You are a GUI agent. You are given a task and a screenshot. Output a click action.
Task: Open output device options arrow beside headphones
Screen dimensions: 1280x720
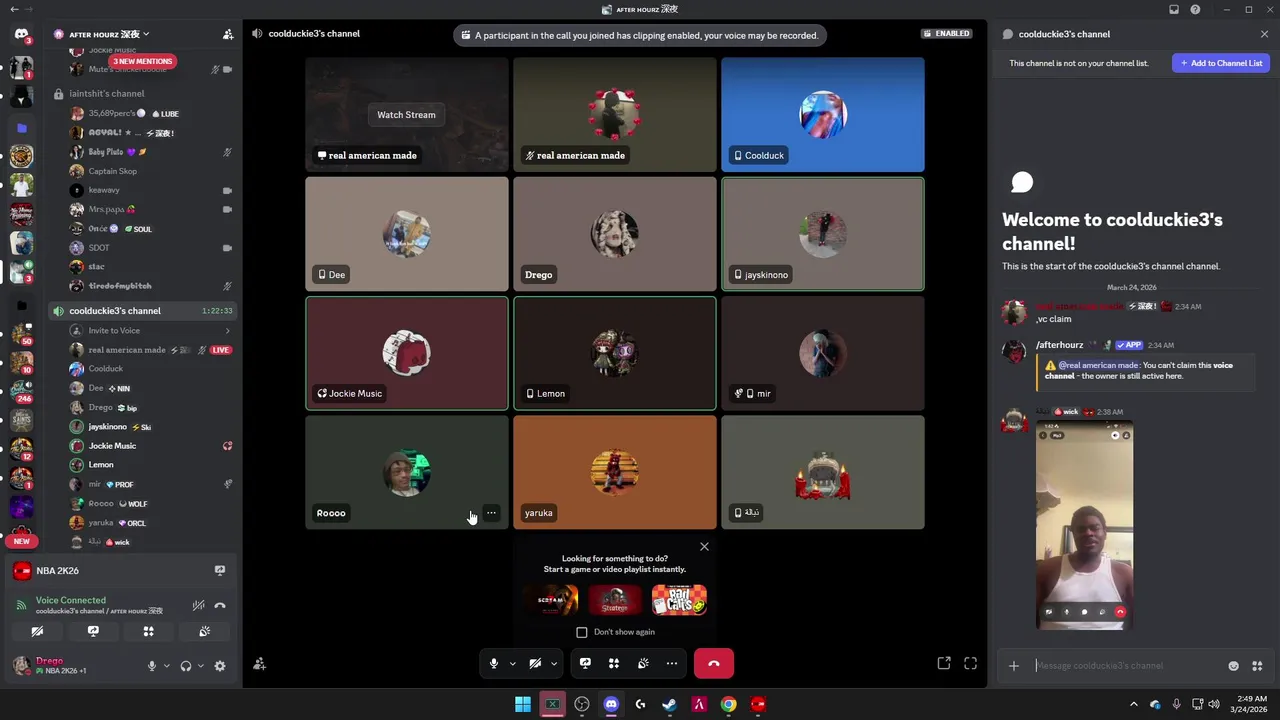tap(200, 666)
